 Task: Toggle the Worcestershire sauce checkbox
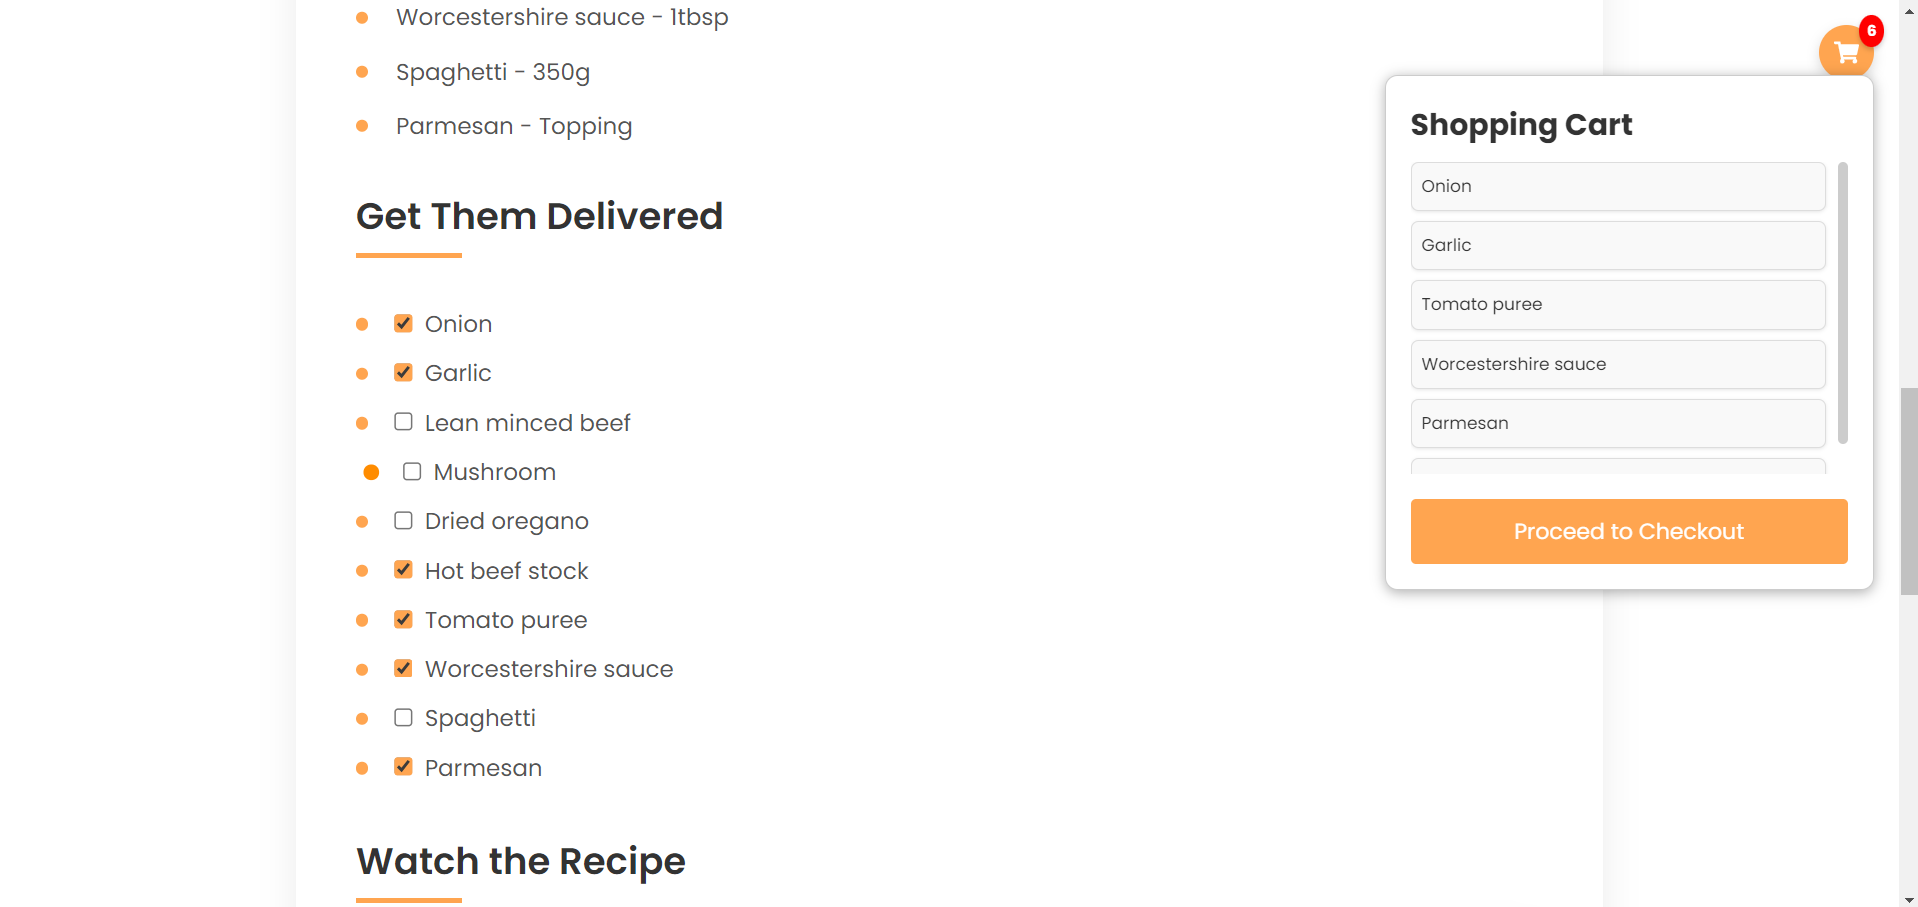click(x=403, y=668)
